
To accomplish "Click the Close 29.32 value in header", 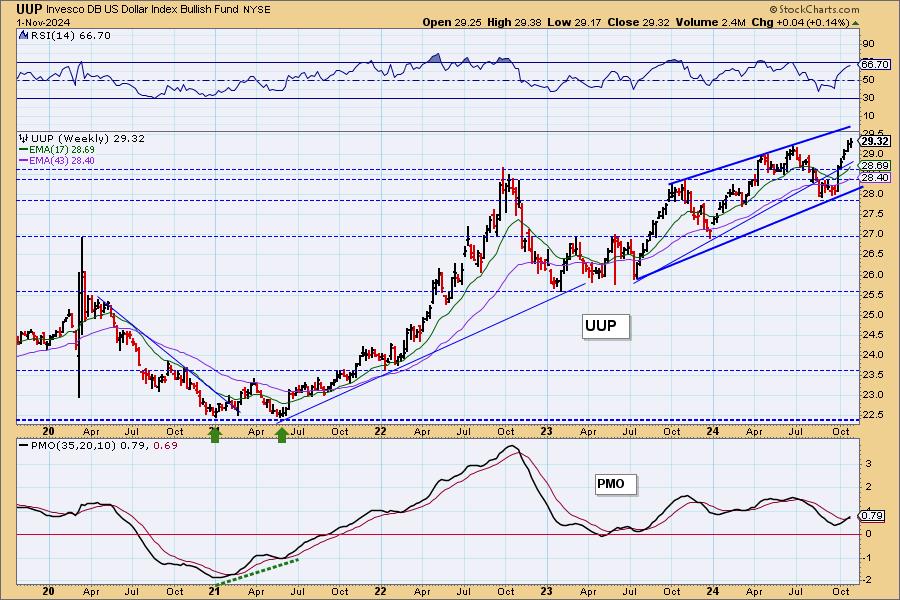I will 639,22.
